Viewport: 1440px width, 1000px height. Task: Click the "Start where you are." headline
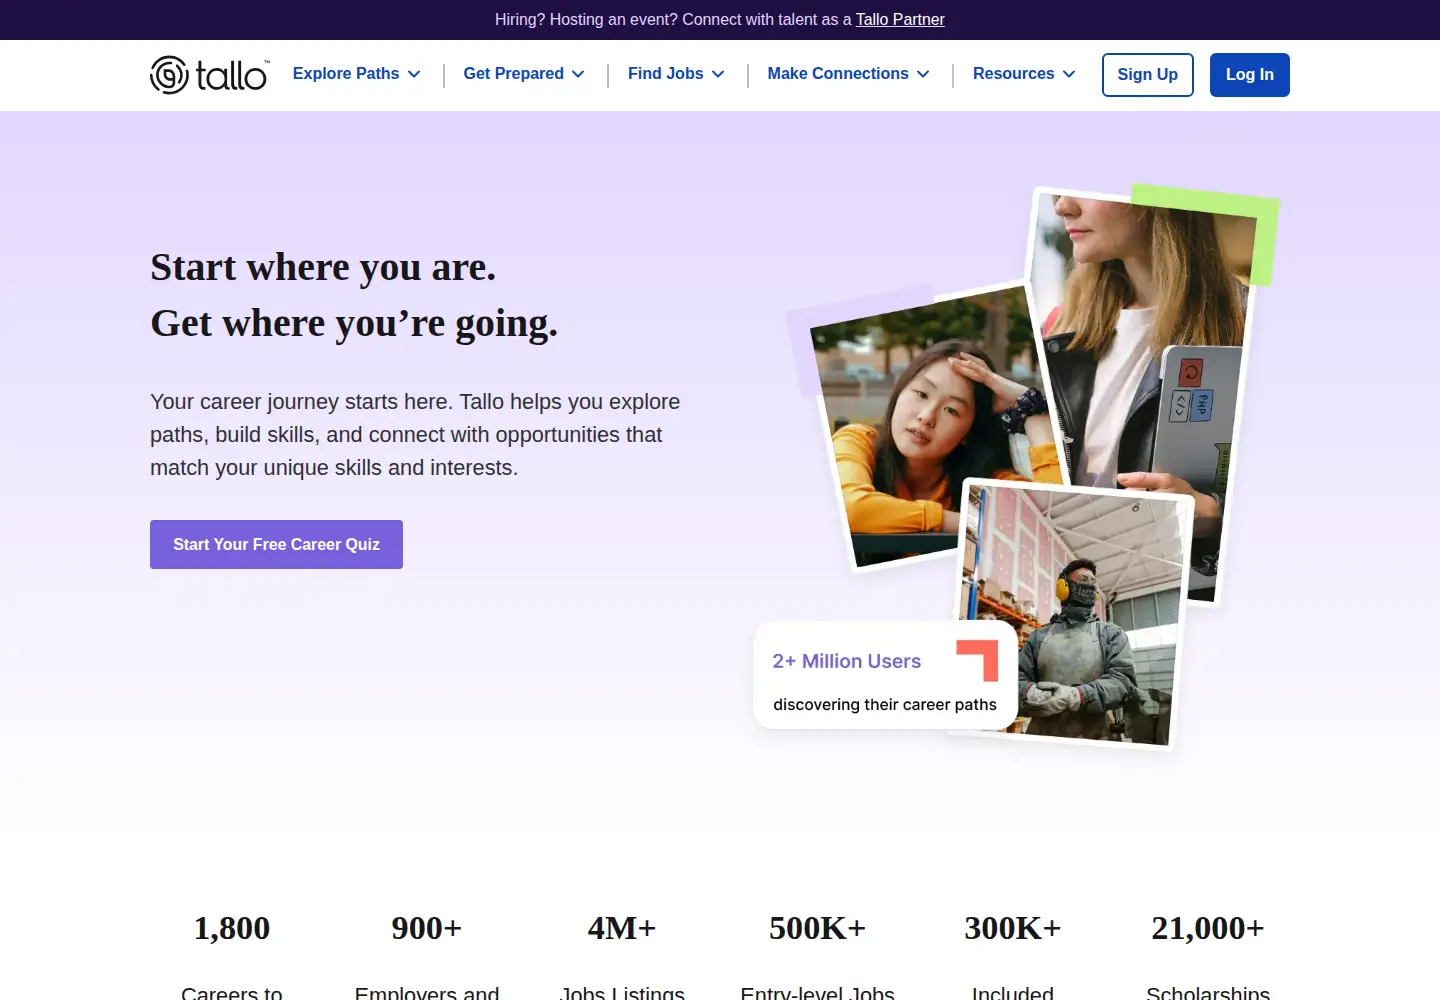point(323,267)
